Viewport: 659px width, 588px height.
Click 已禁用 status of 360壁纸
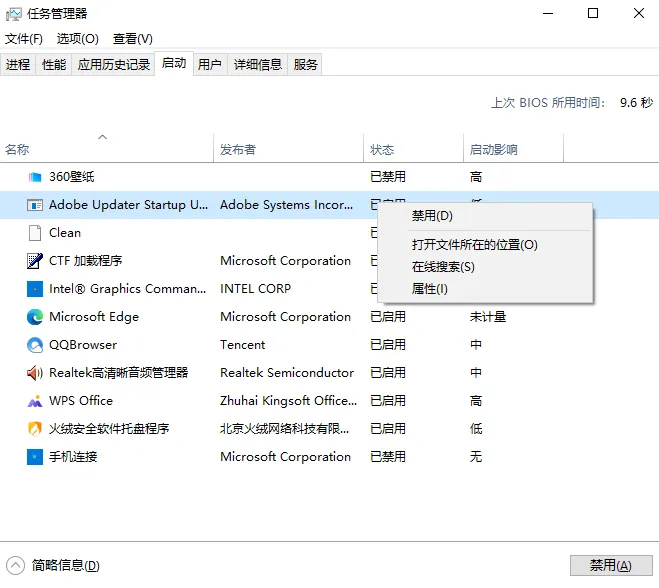[387, 177]
